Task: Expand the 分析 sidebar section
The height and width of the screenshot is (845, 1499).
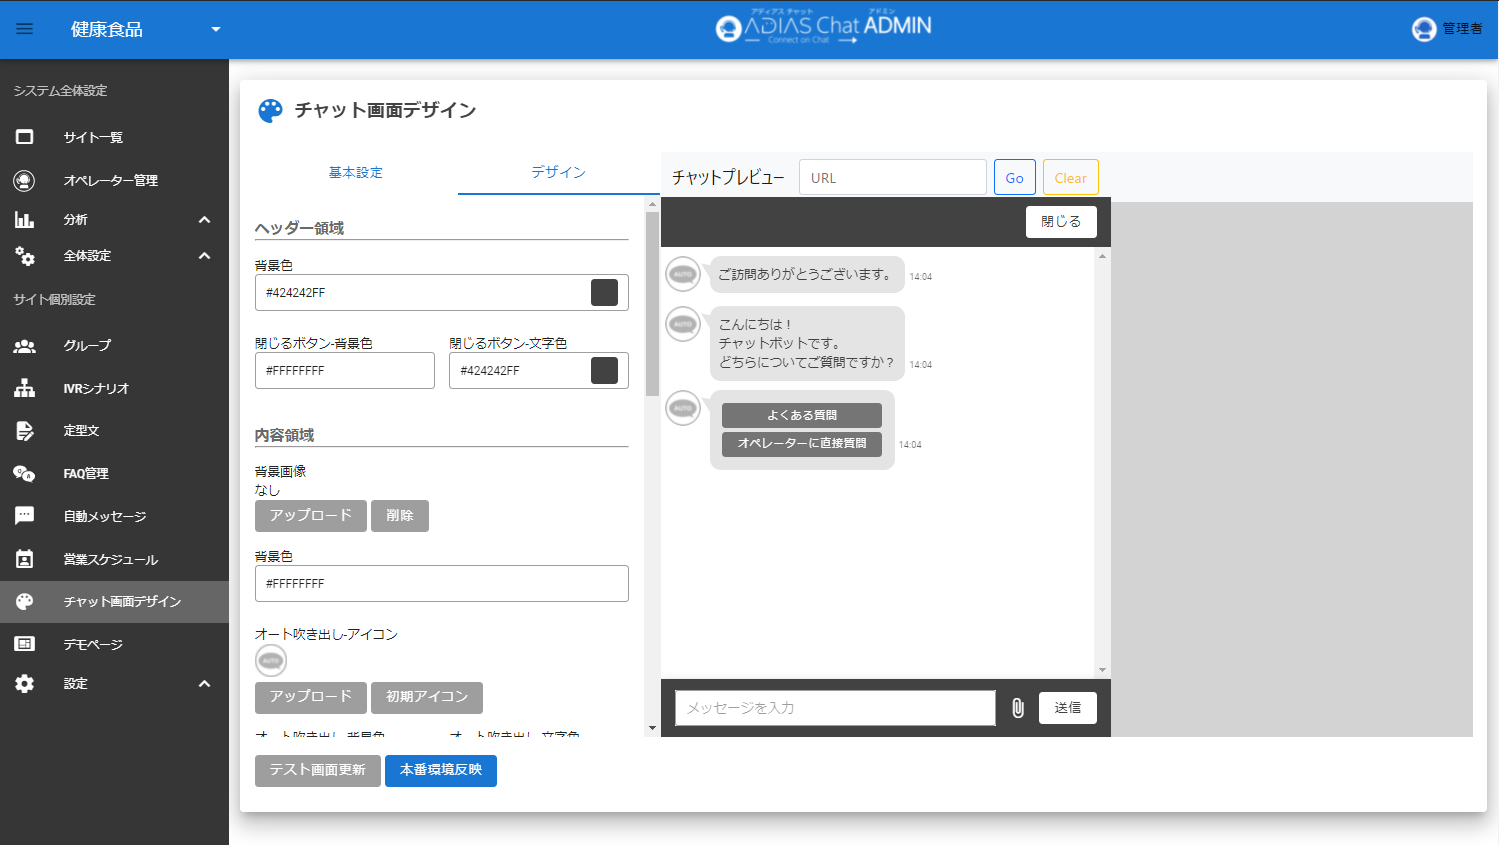Action: point(204,220)
